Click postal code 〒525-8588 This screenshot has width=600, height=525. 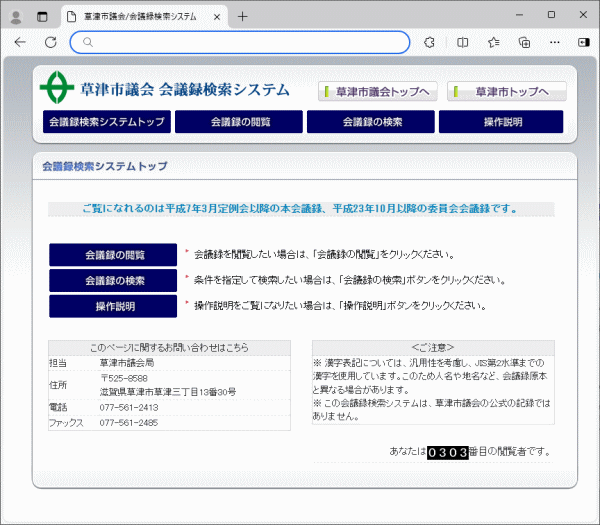pos(124,378)
